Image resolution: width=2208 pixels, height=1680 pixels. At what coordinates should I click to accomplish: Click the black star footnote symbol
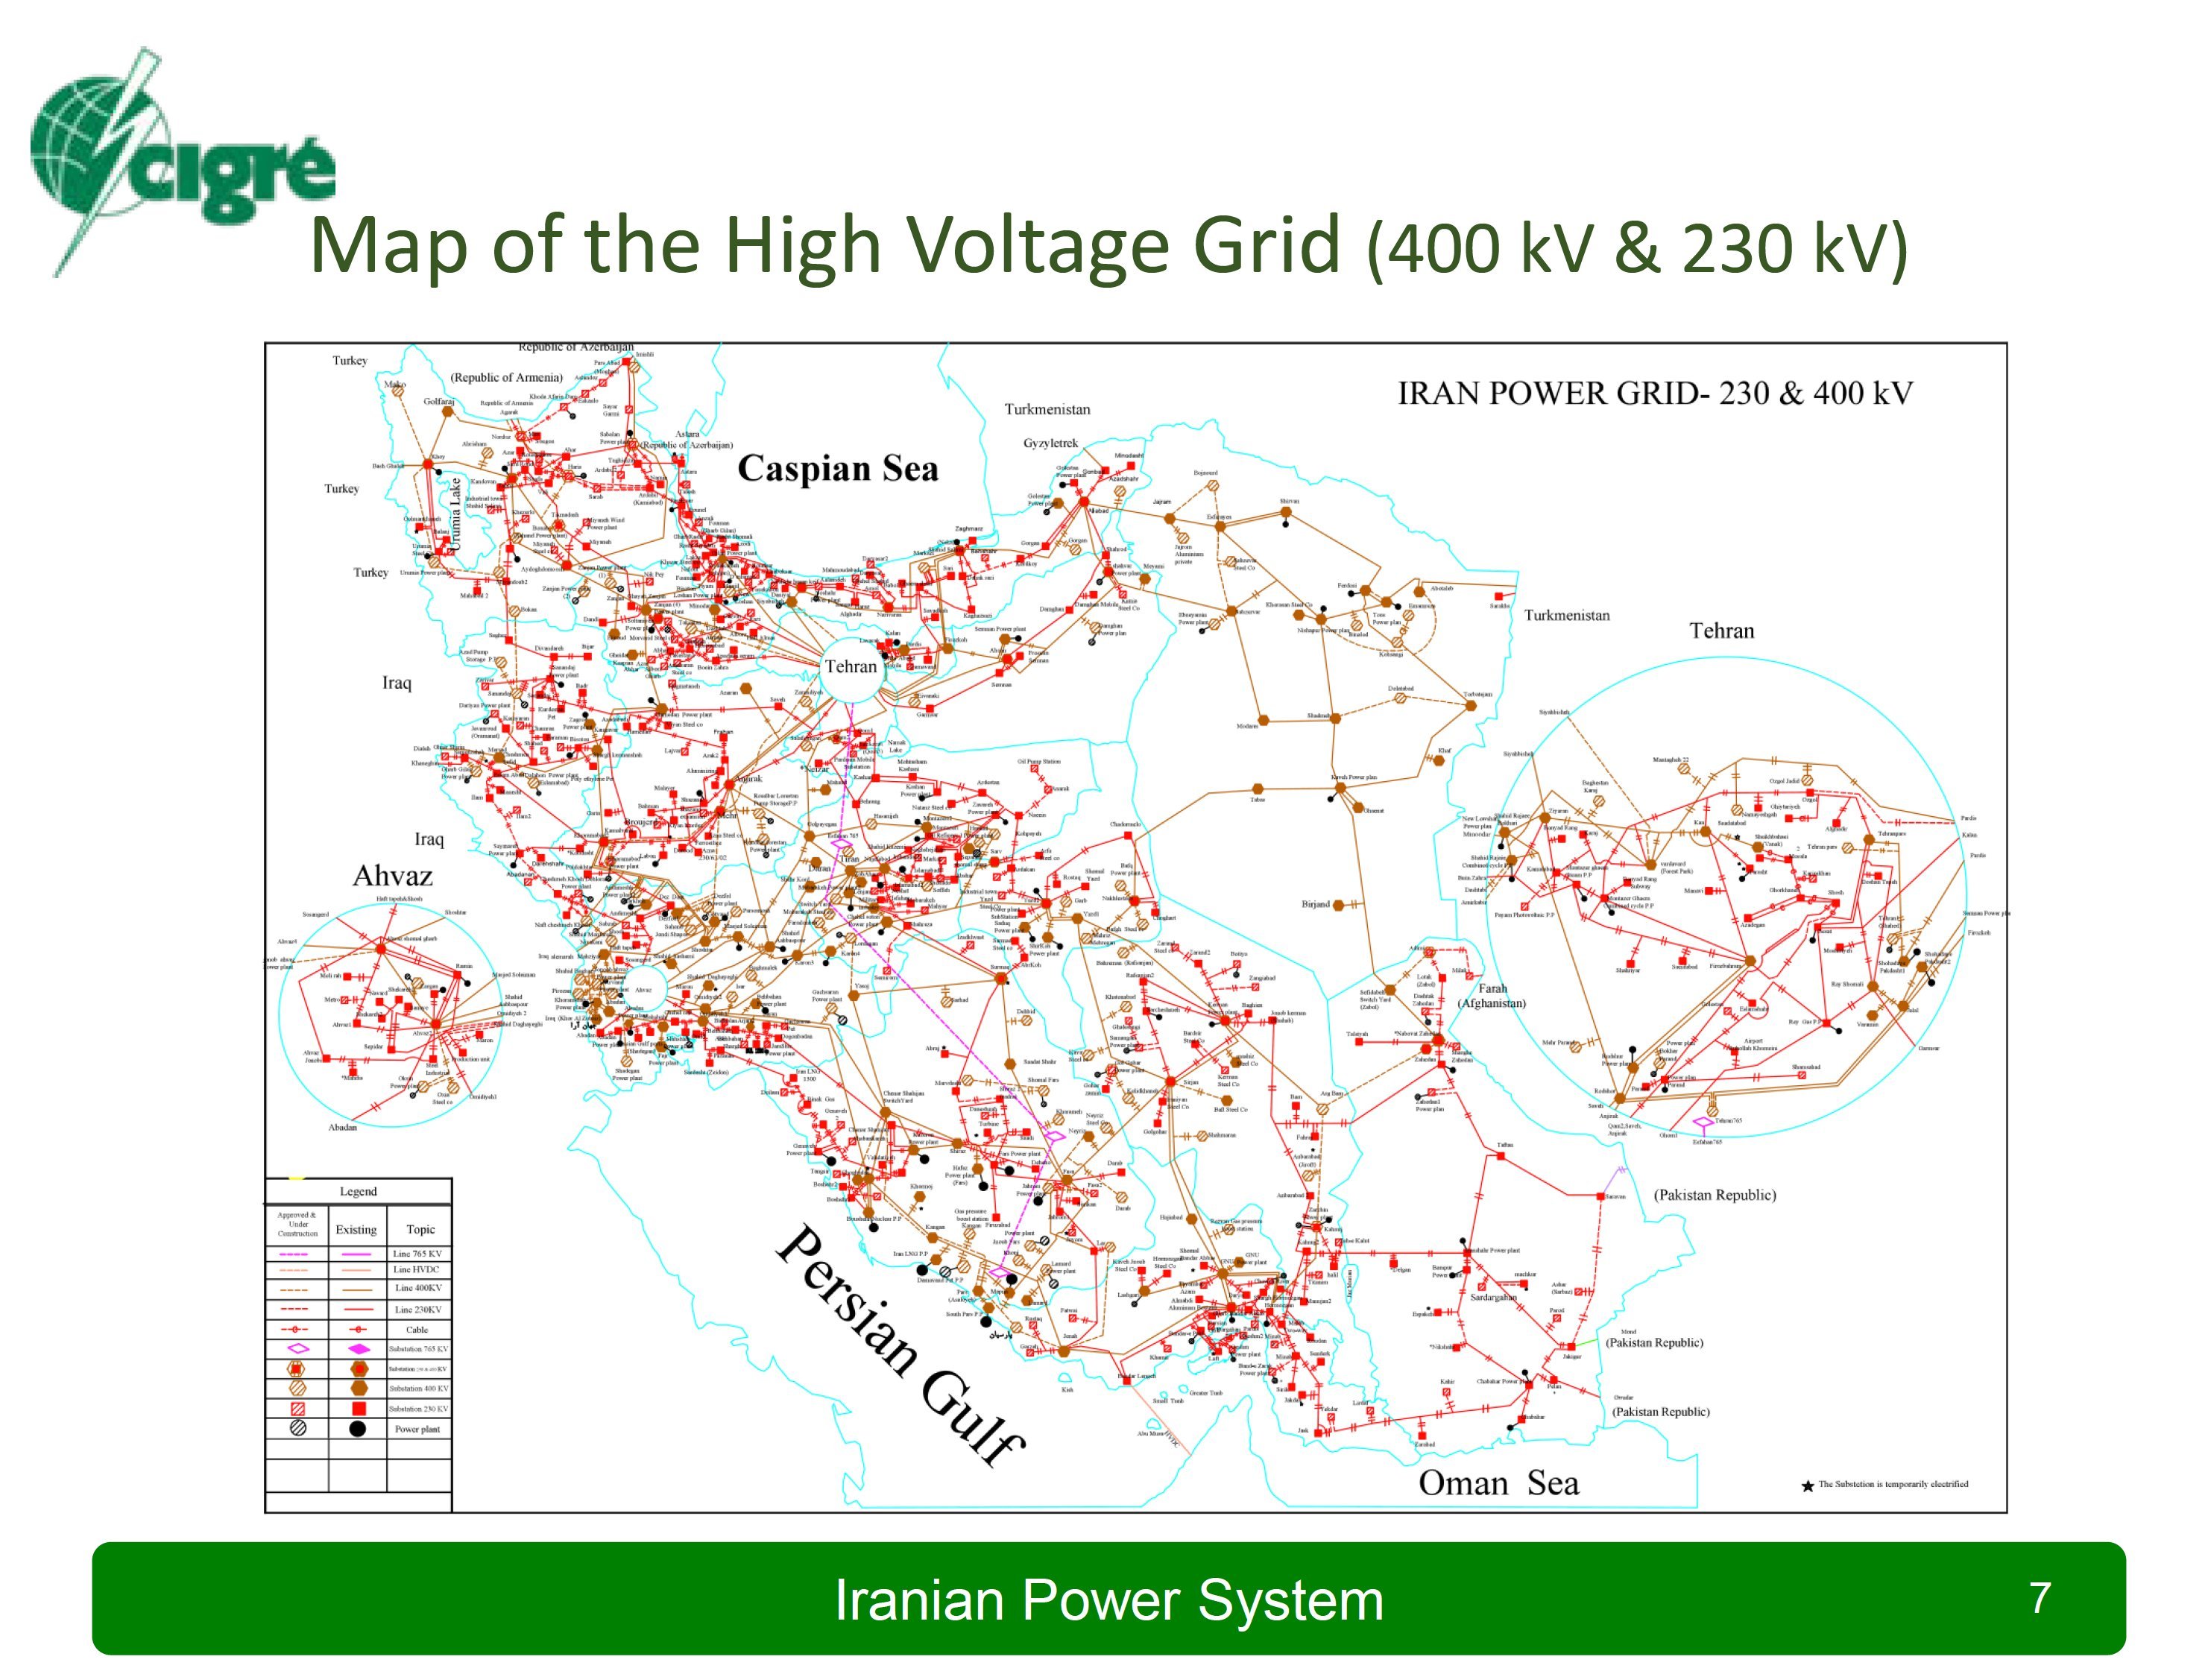click(1807, 1486)
